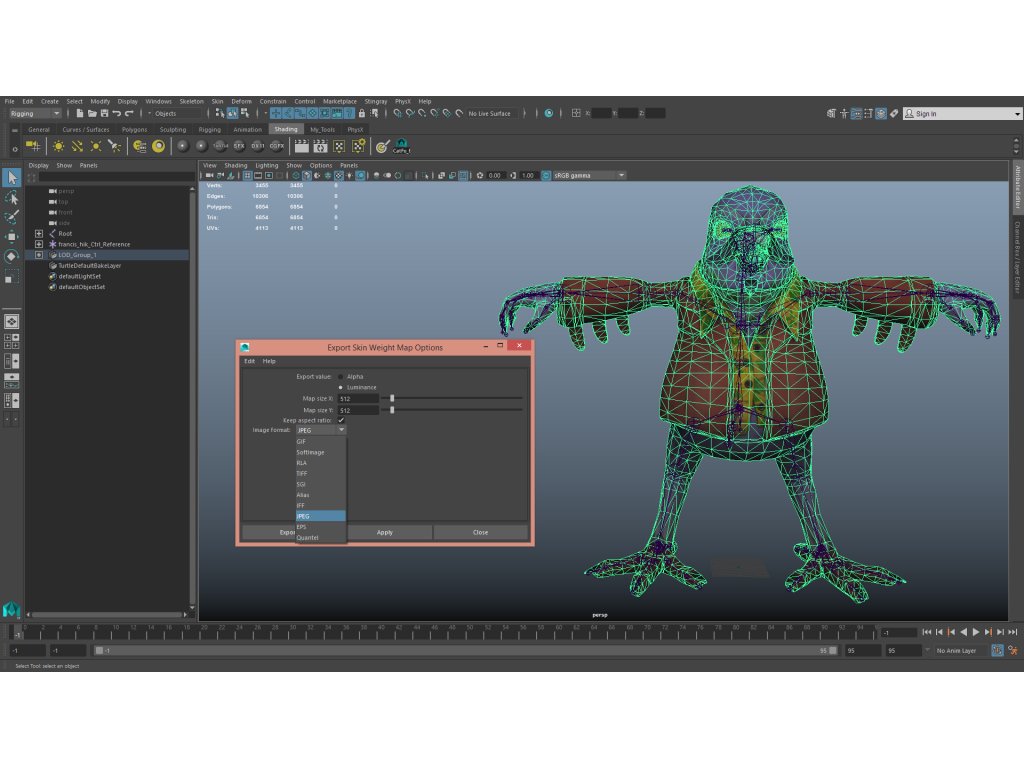Image resolution: width=1024 pixels, height=768 pixels.
Task: Expand francis_hik_Ctrl_Reference node in Outliner
Action: pos(39,244)
